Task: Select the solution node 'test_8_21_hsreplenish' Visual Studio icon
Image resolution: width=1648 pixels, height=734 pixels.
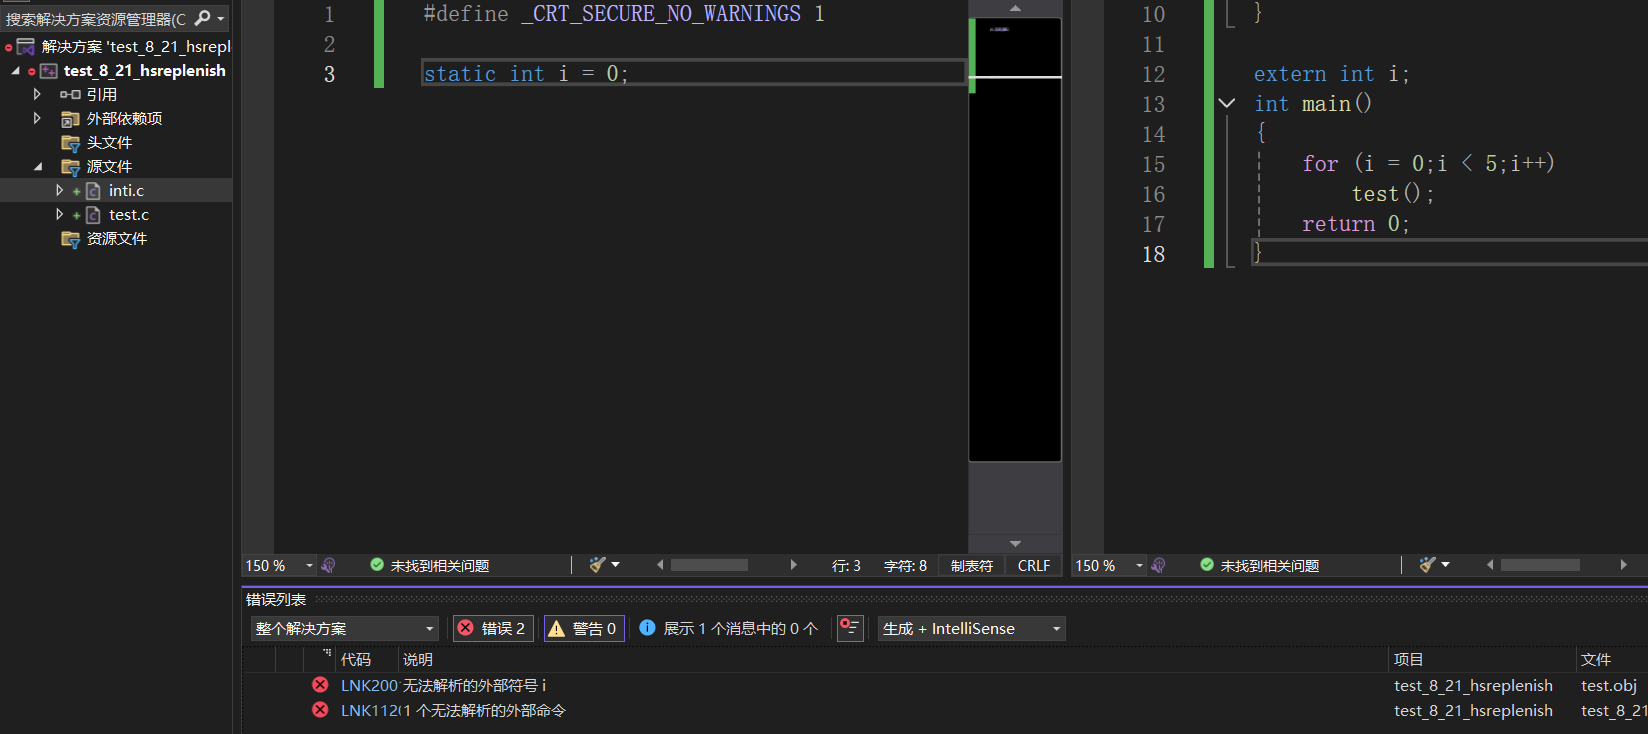Action: [26, 46]
